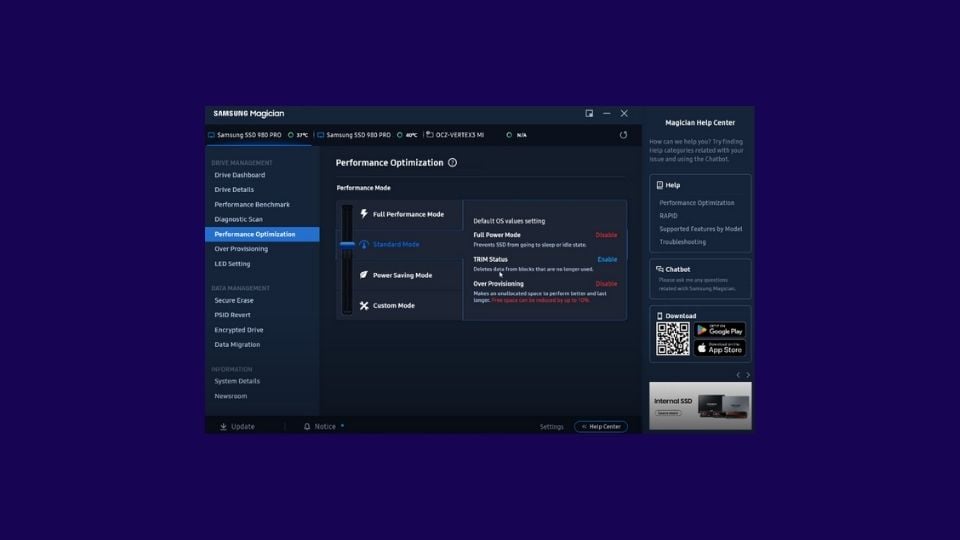Viewport: 960px width, 540px height.
Task: Click the refresh icon in the drive bar
Action: pos(623,135)
